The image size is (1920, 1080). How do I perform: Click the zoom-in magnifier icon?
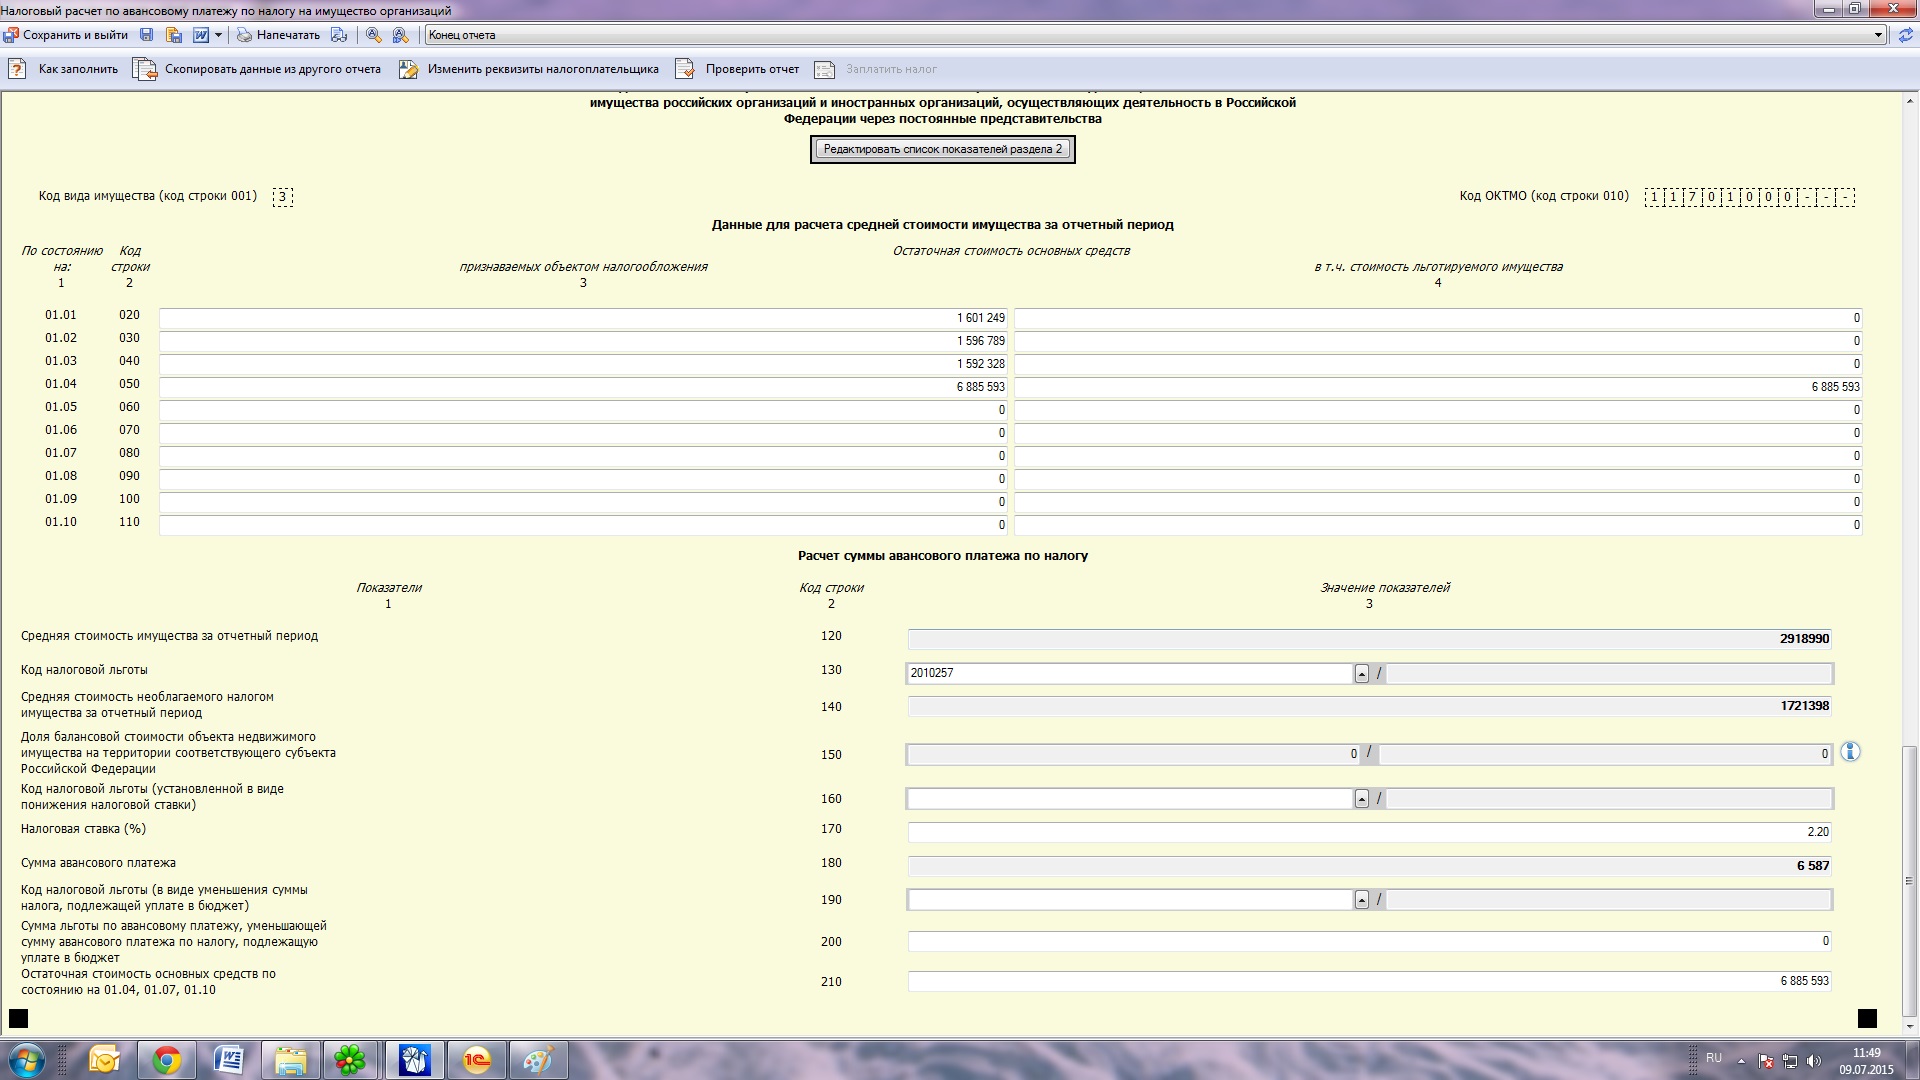tap(373, 35)
